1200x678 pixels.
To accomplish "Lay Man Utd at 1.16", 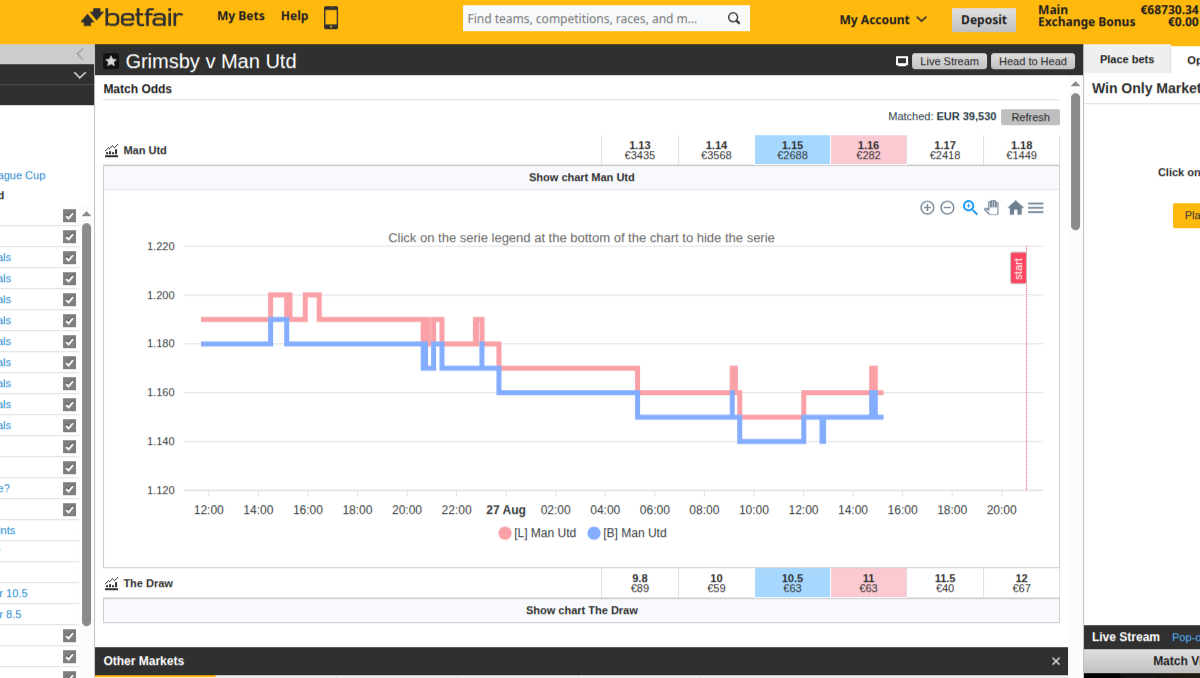I will point(869,150).
